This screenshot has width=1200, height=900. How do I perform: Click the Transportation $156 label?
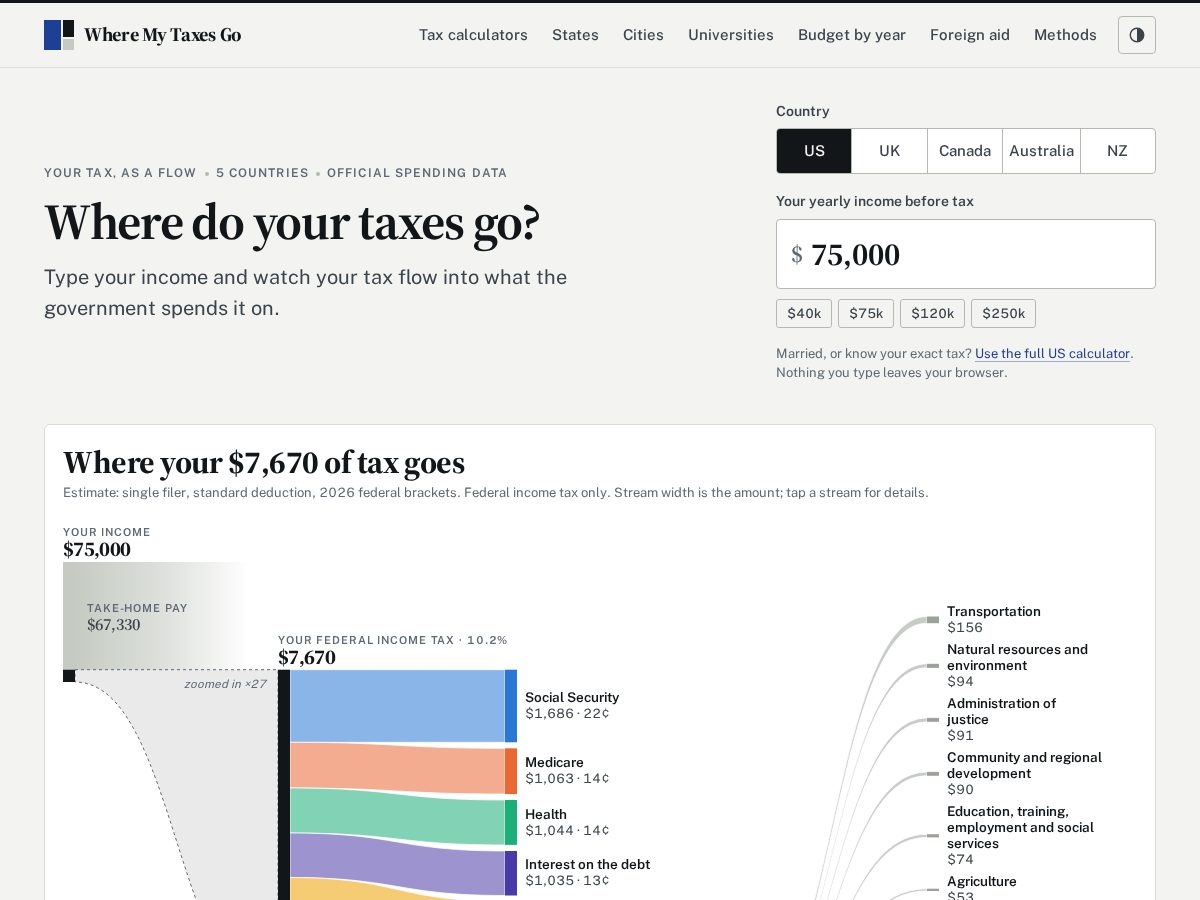point(994,619)
